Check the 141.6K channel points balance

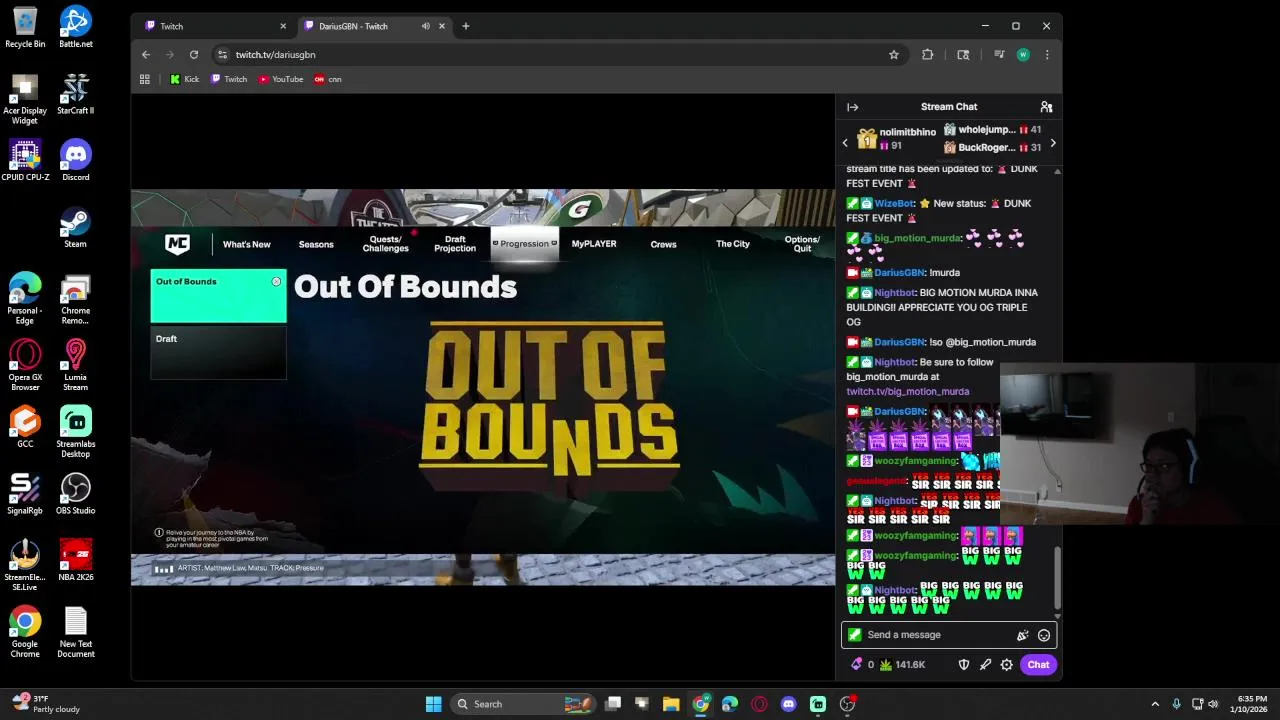coord(903,665)
